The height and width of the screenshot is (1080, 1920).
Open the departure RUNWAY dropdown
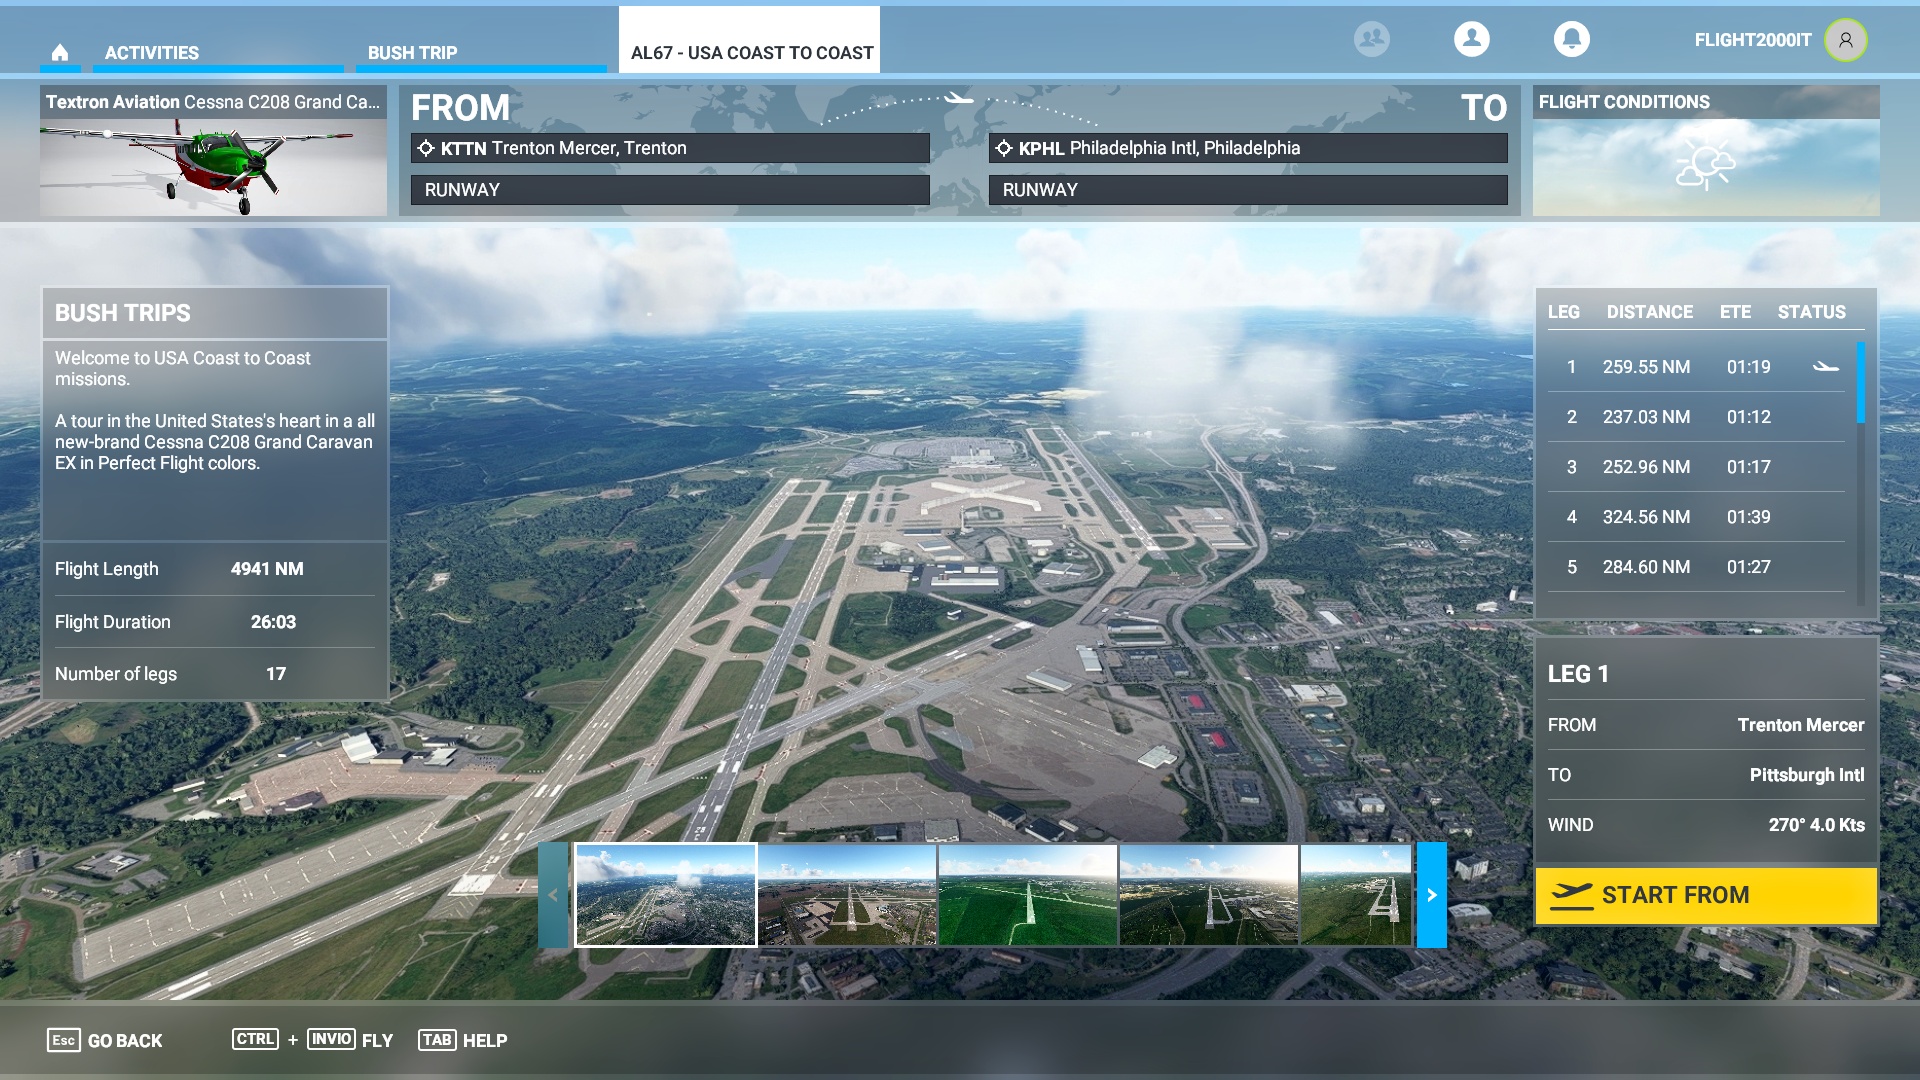click(670, 190)
